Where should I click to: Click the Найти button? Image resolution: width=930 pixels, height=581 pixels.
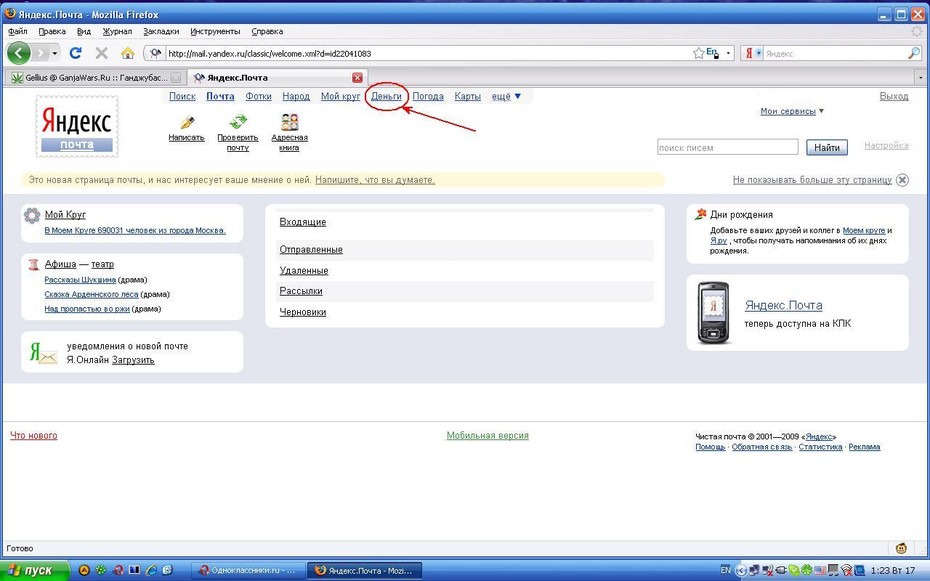827,147
